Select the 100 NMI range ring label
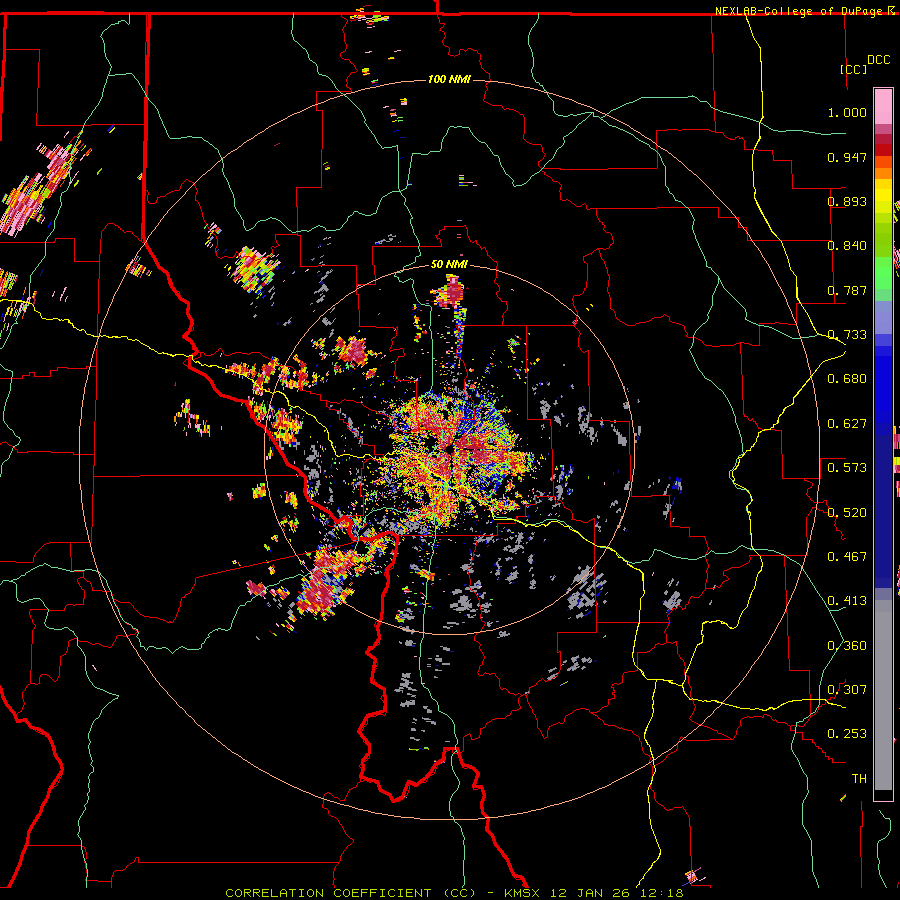This screenshot has height=900, width=900. (x=449, y=79)
